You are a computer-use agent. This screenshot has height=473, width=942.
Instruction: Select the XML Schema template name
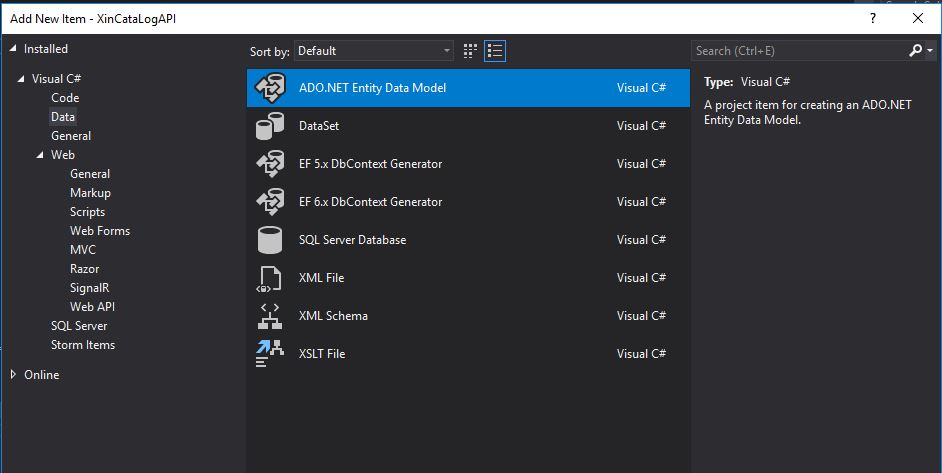[x=333, y=316]
